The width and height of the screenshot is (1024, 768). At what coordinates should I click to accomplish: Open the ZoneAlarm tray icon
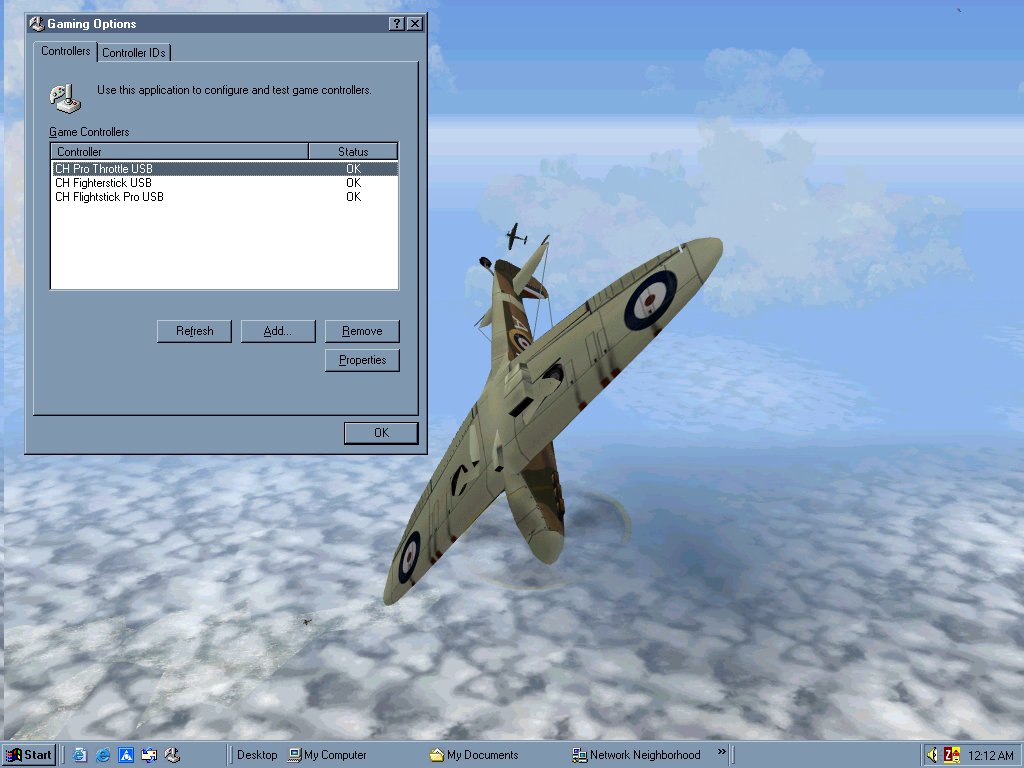(952, 755)
